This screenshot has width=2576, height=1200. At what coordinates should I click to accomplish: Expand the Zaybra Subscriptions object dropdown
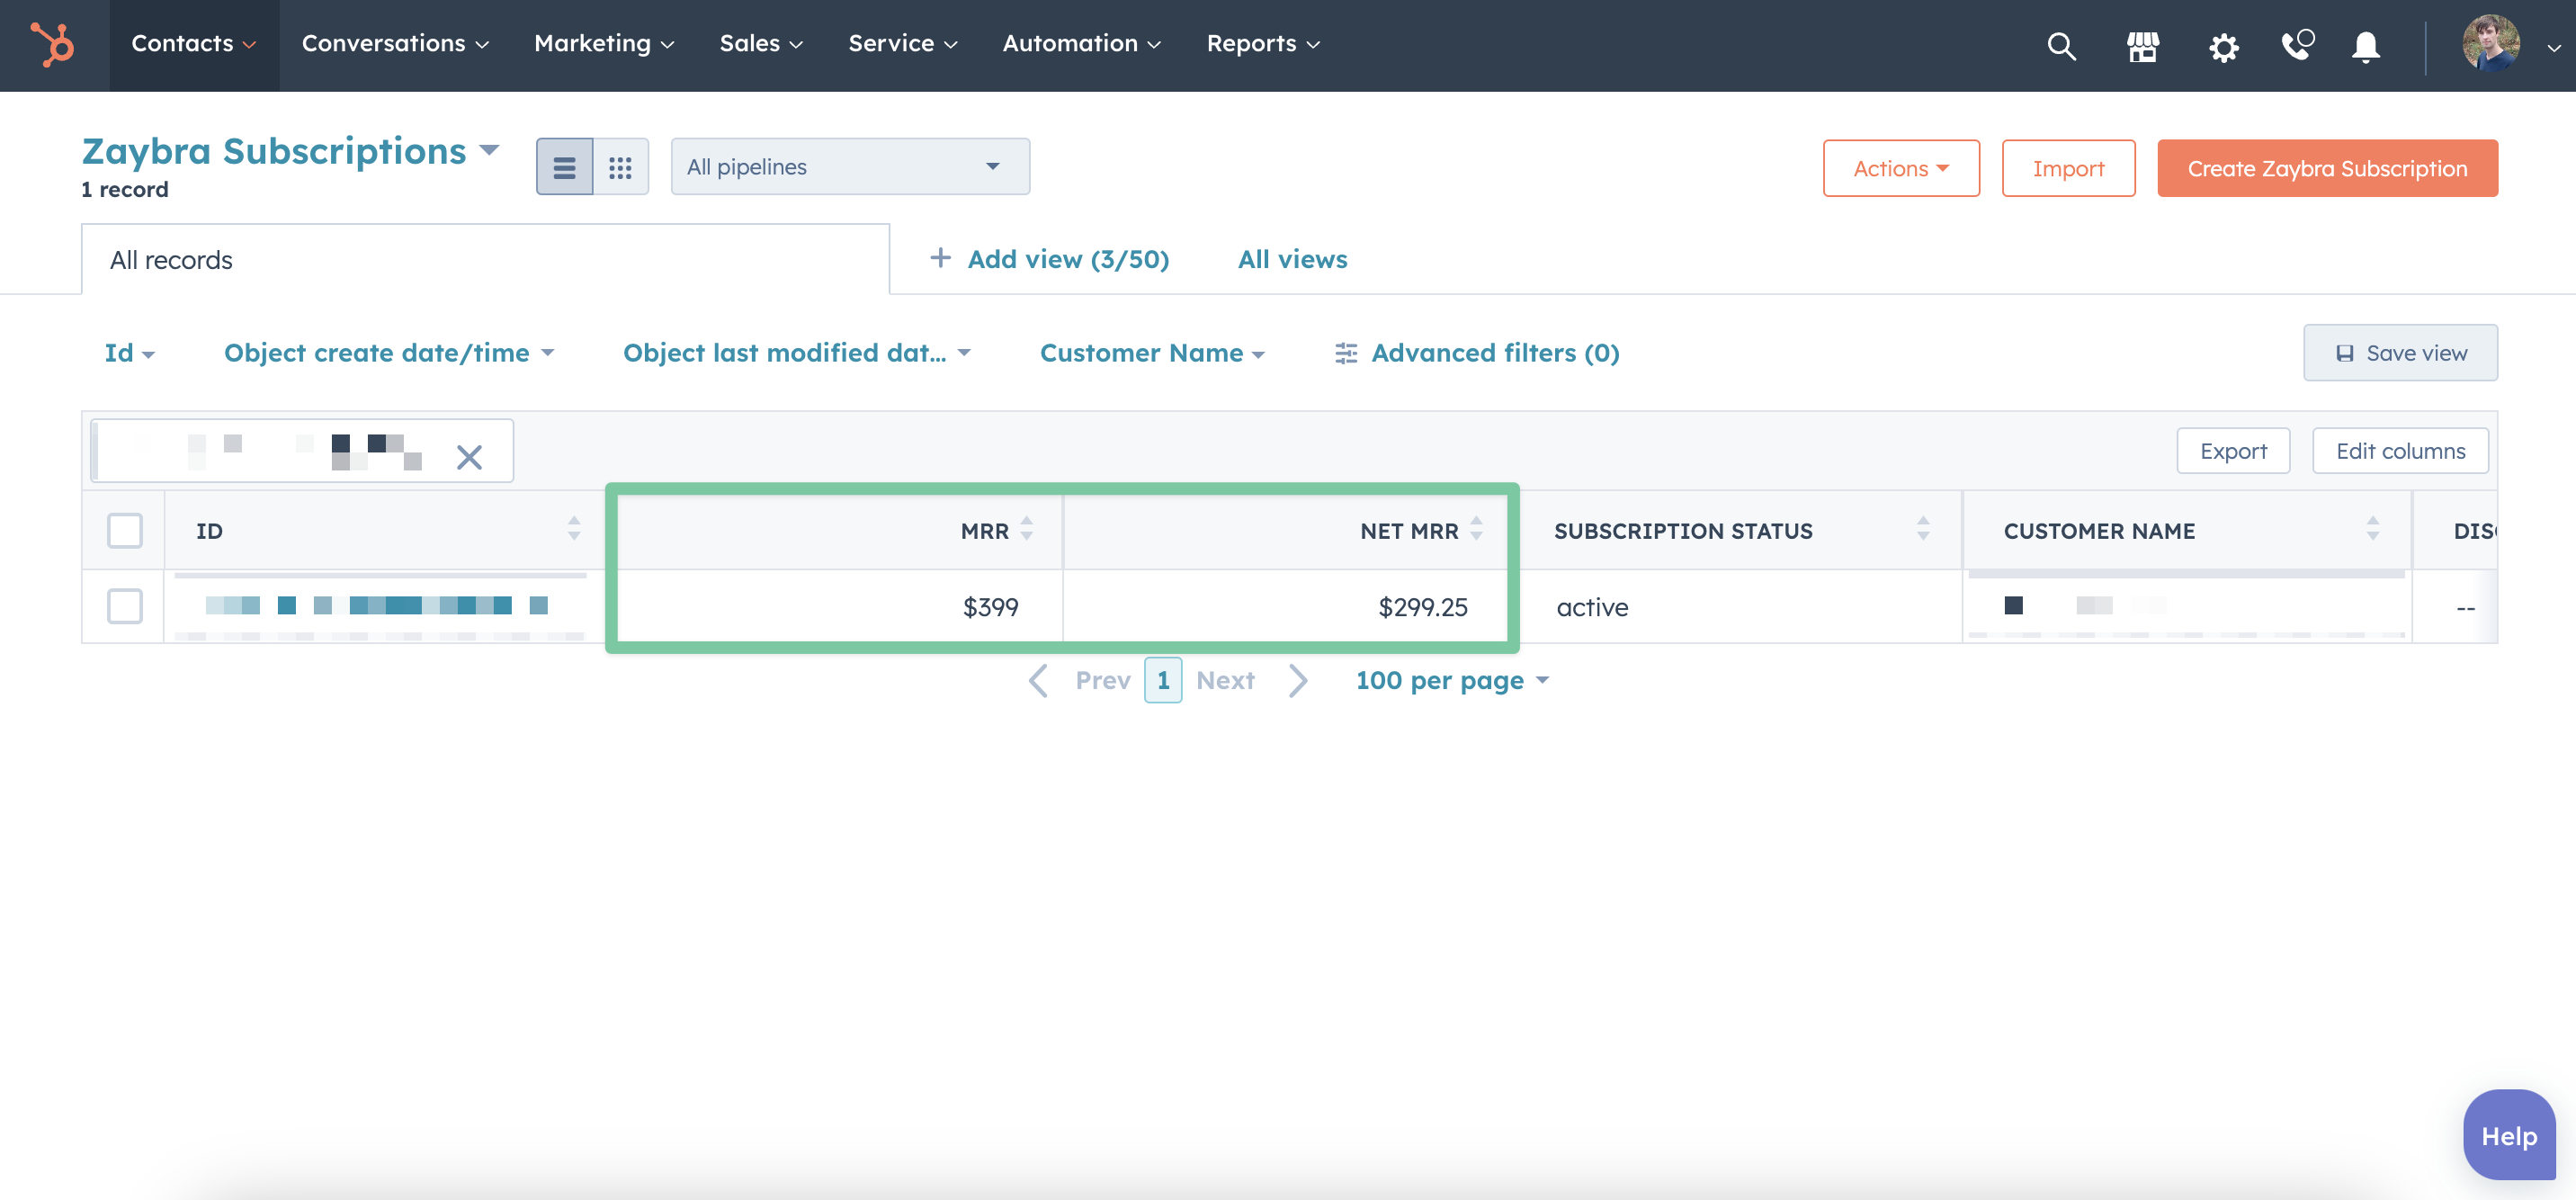click(x=290, y=151)
